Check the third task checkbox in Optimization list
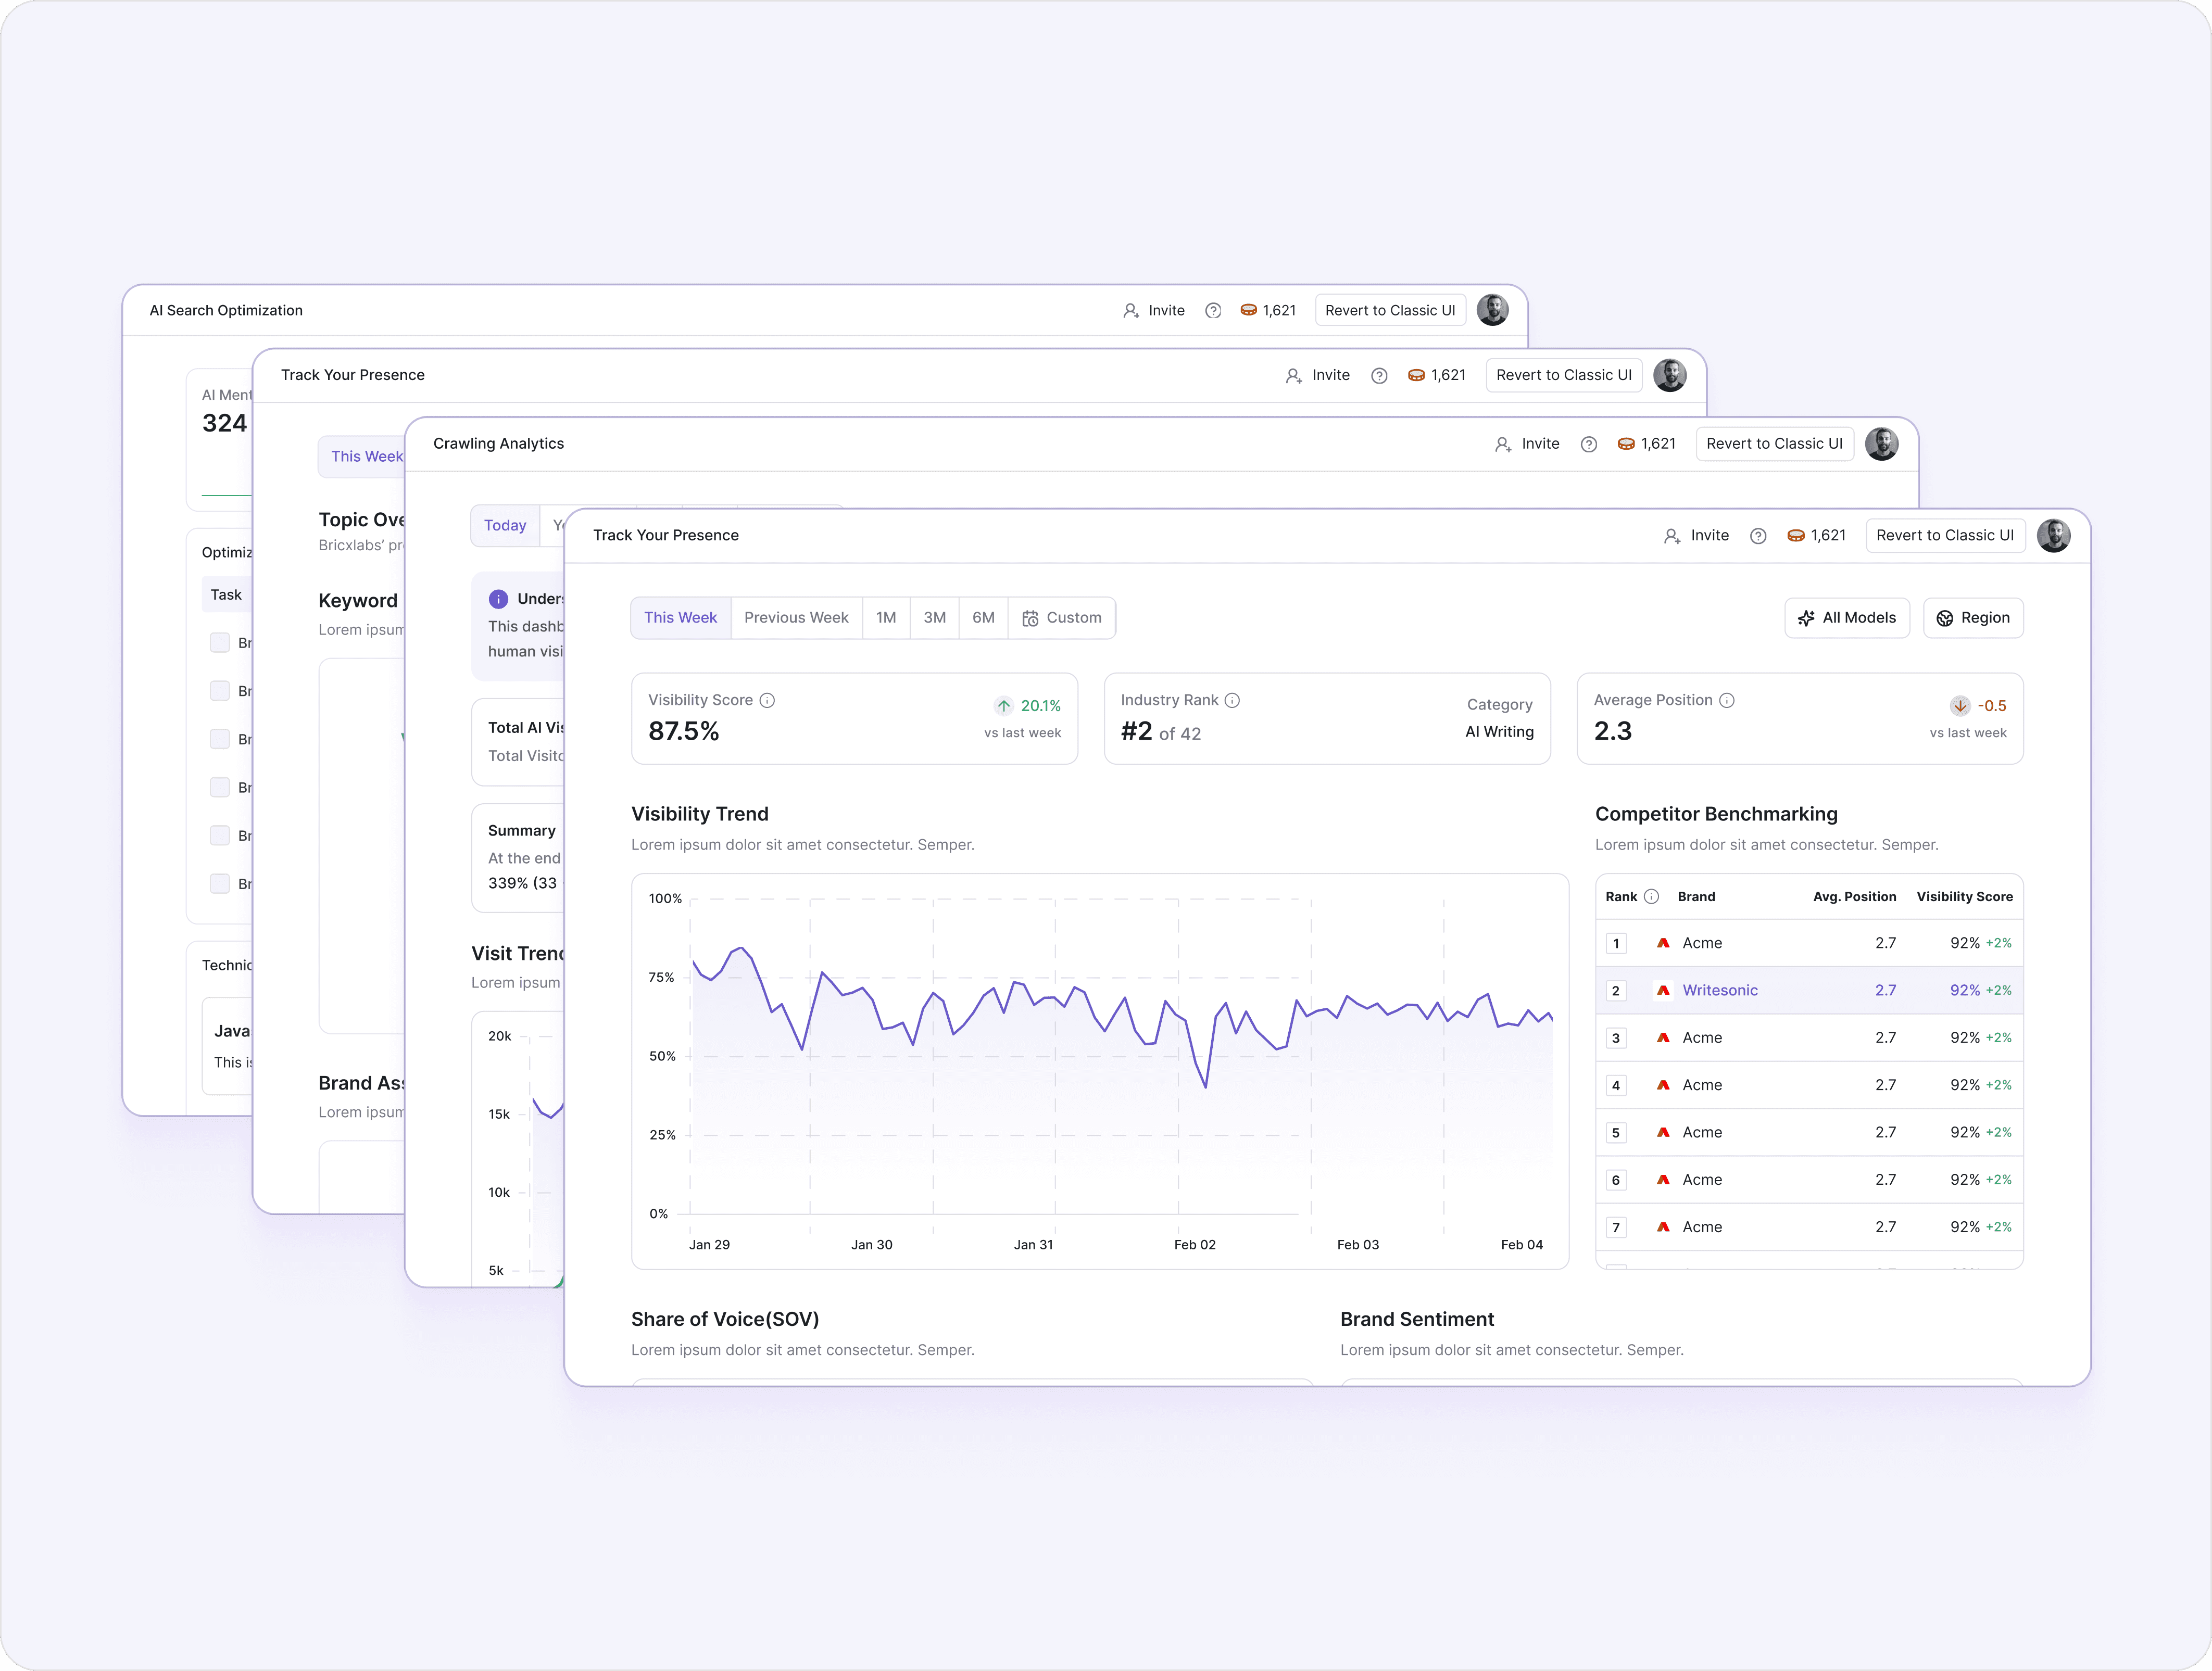The width and height of the screenshot is (2212, 1671). [220, 739]
